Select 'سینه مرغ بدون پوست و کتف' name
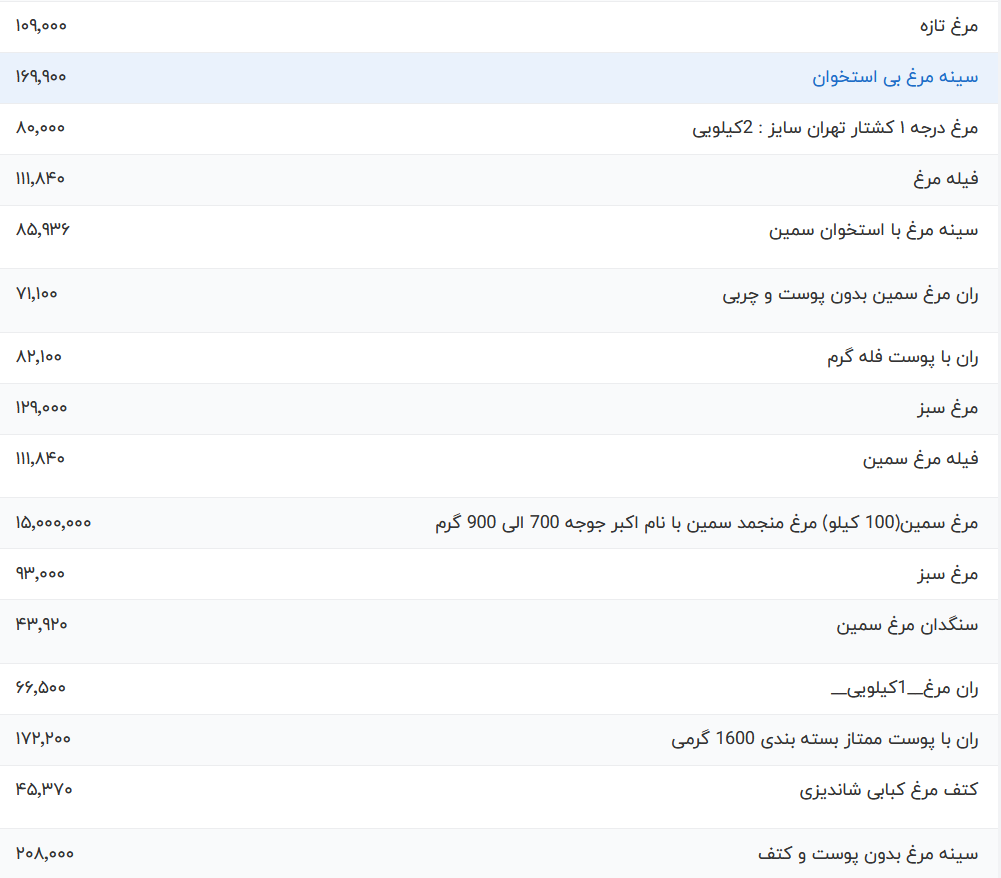Image resolution: width=1001 pixels, height=878 pixels. [868, 854]
